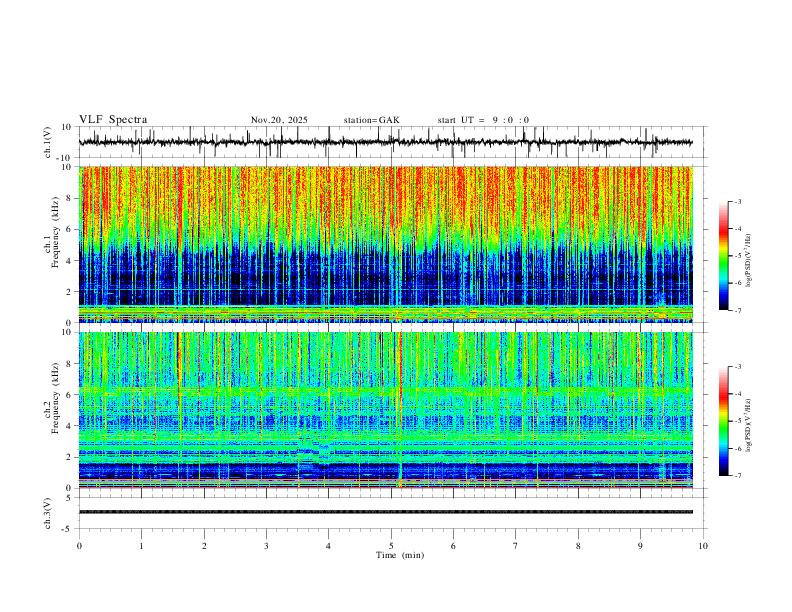The image size is (792, 612).
Task: Click the time axis tick label '7'
Action: click(516, 546)
